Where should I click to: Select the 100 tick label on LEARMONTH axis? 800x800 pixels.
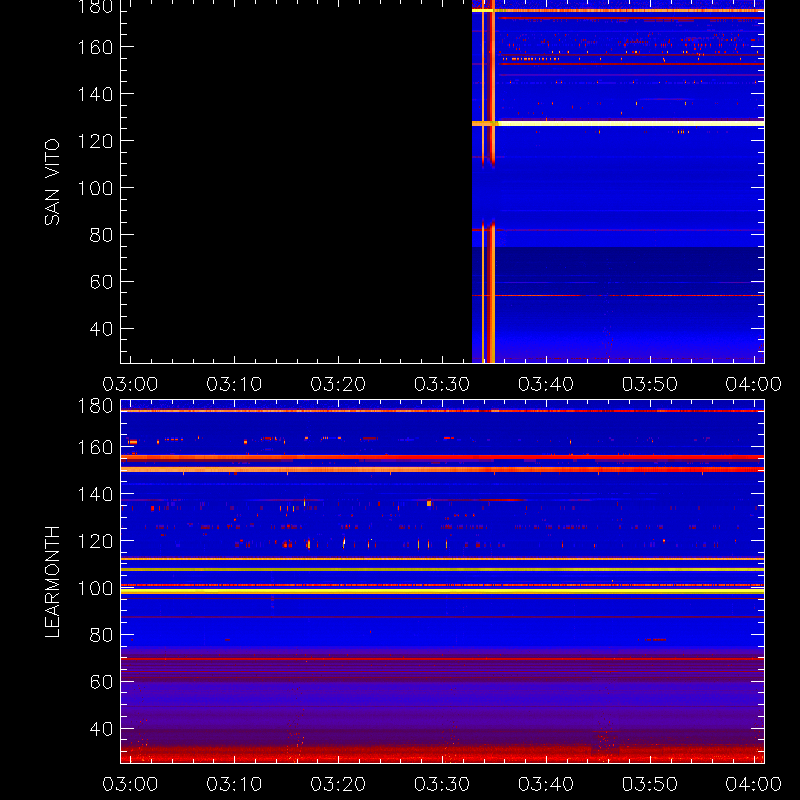point(95,588)
